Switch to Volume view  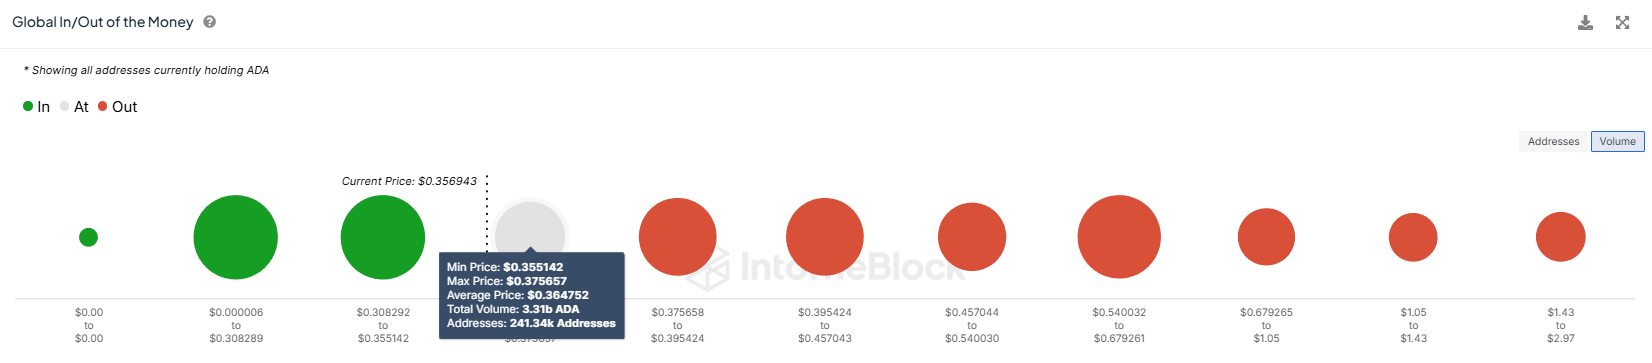pyautogui.click(x=1617, y=142)
